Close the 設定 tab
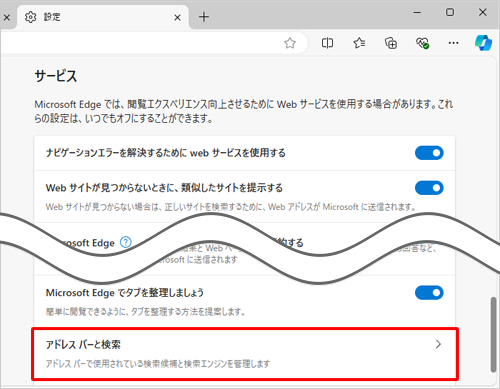This screenshot has width=500, height=389. click(x=177, y=17)
